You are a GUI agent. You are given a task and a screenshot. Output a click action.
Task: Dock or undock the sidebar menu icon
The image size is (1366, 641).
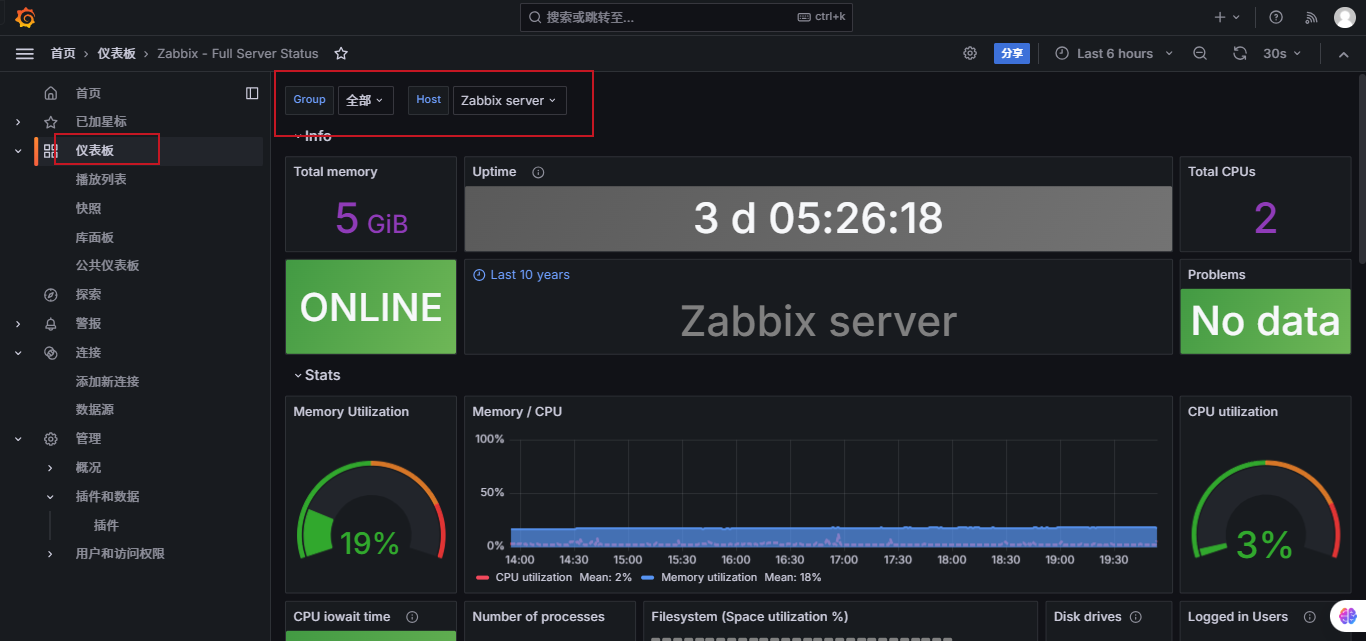(252, 93)
